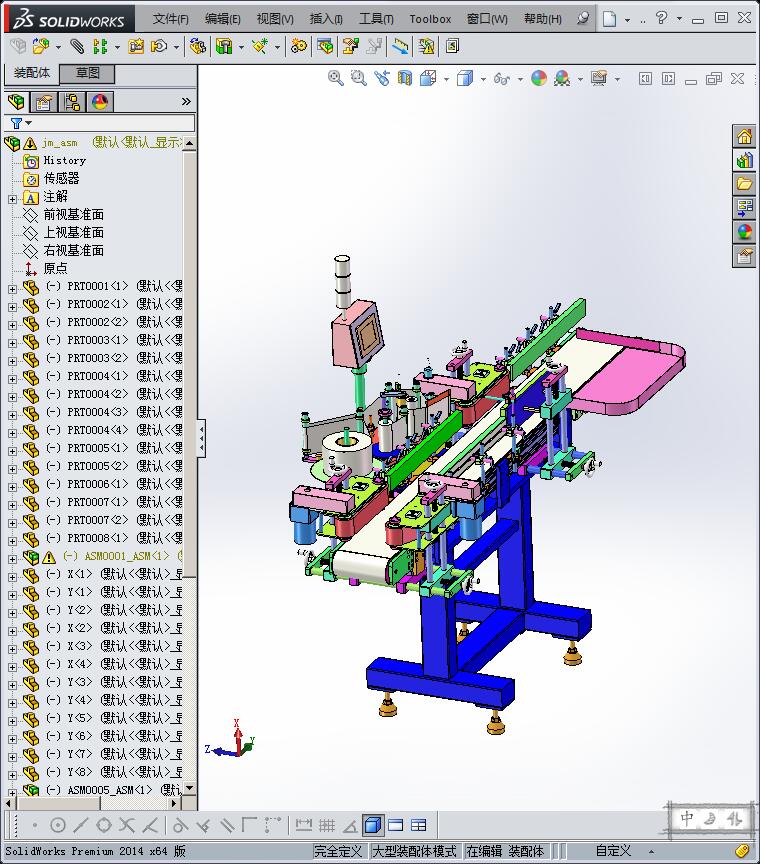Click the Quick Tips icon in status bar

(x=742, y=851)
